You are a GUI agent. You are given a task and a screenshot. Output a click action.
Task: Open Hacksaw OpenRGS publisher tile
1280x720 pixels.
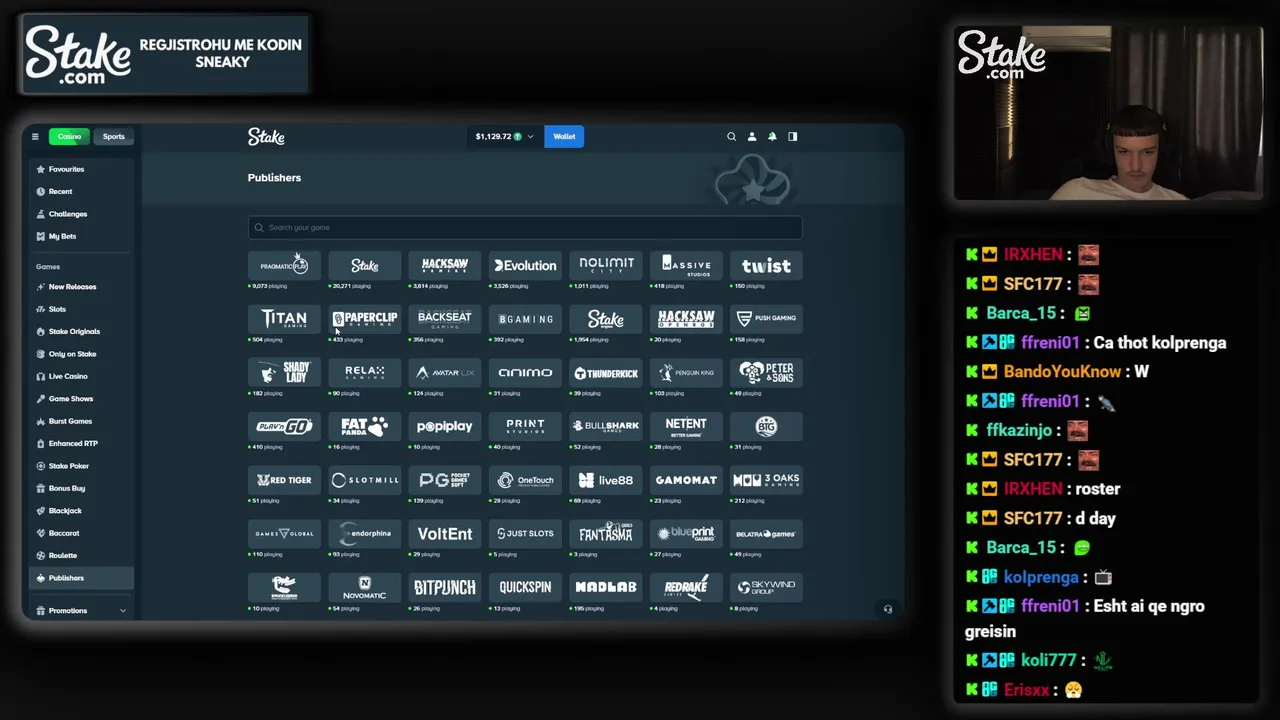686,319
